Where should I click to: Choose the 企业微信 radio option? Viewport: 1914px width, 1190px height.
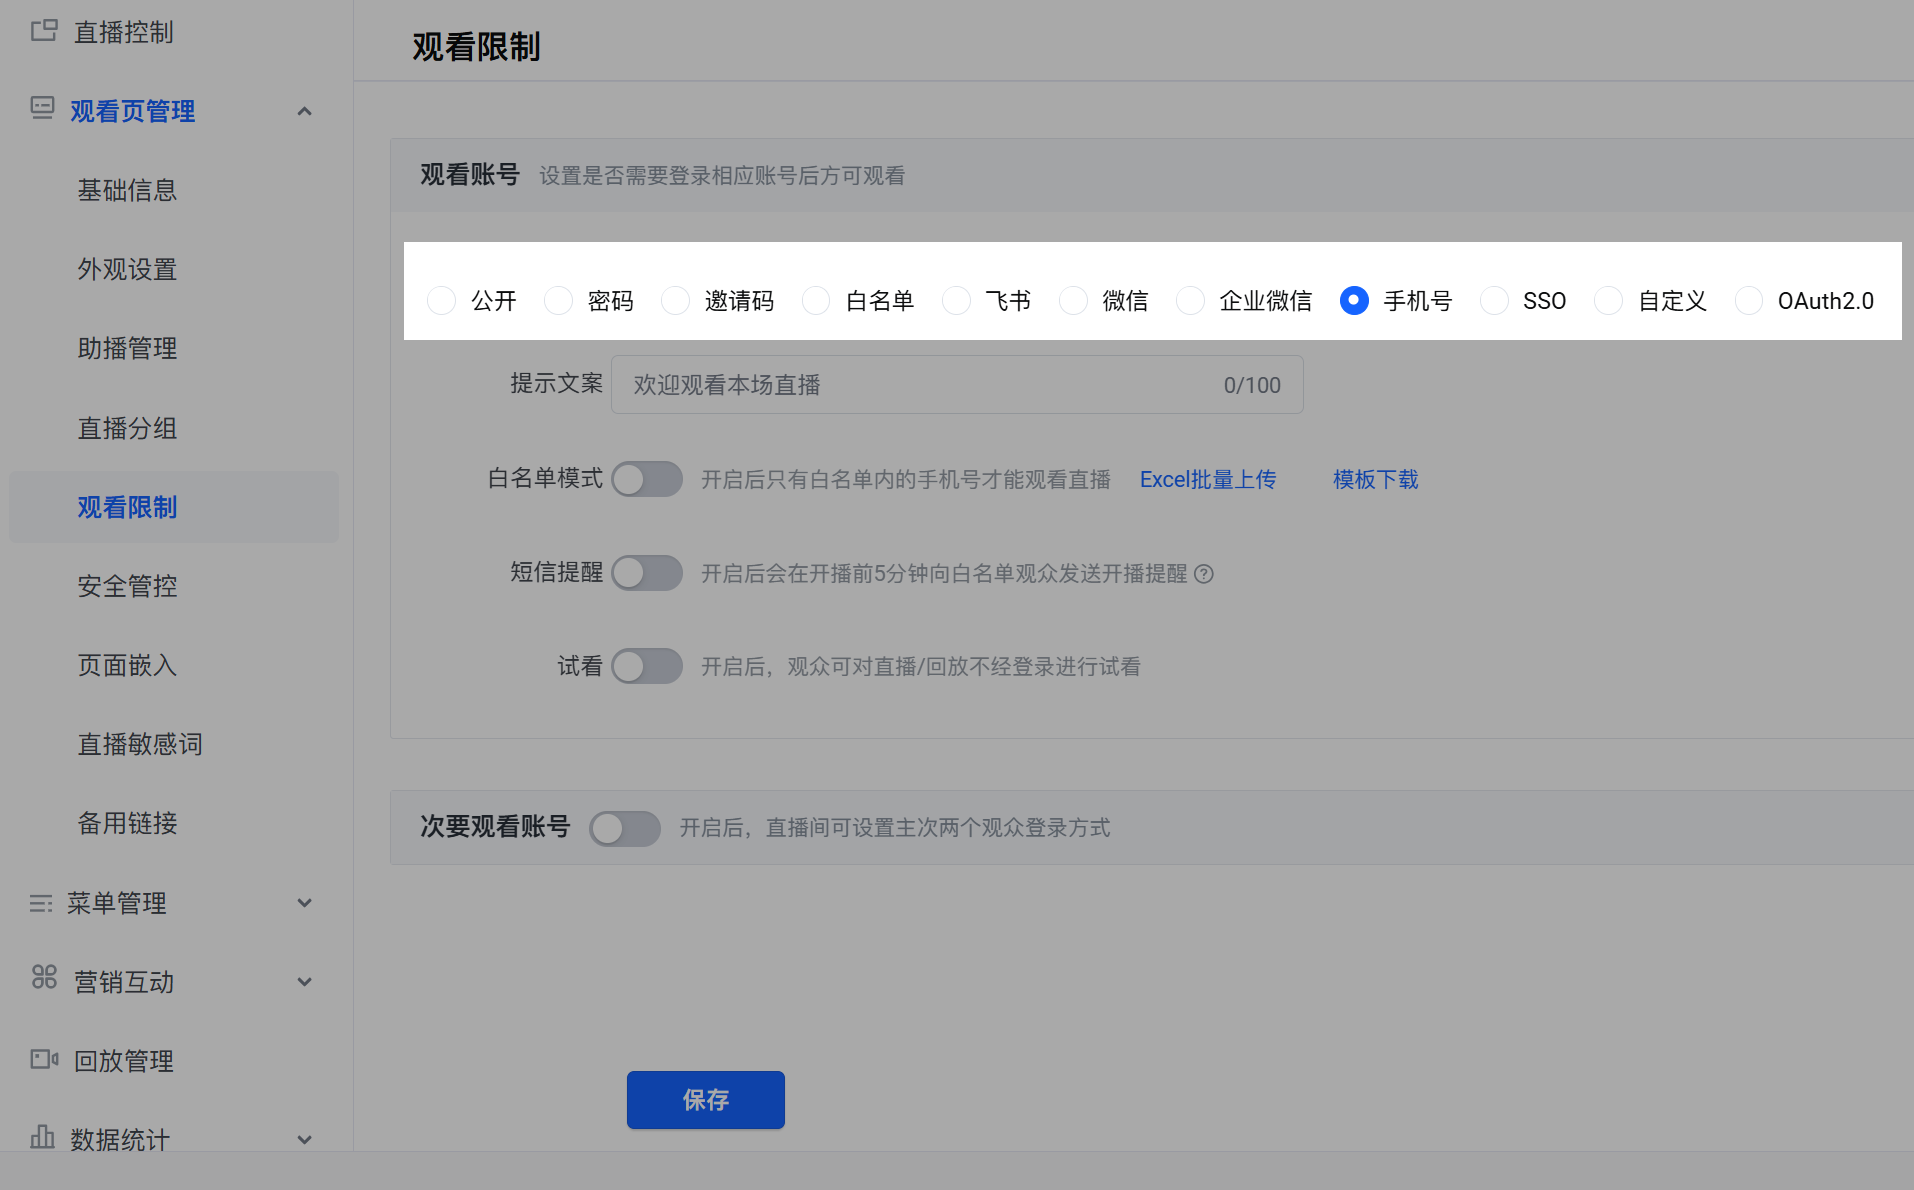1190,301
